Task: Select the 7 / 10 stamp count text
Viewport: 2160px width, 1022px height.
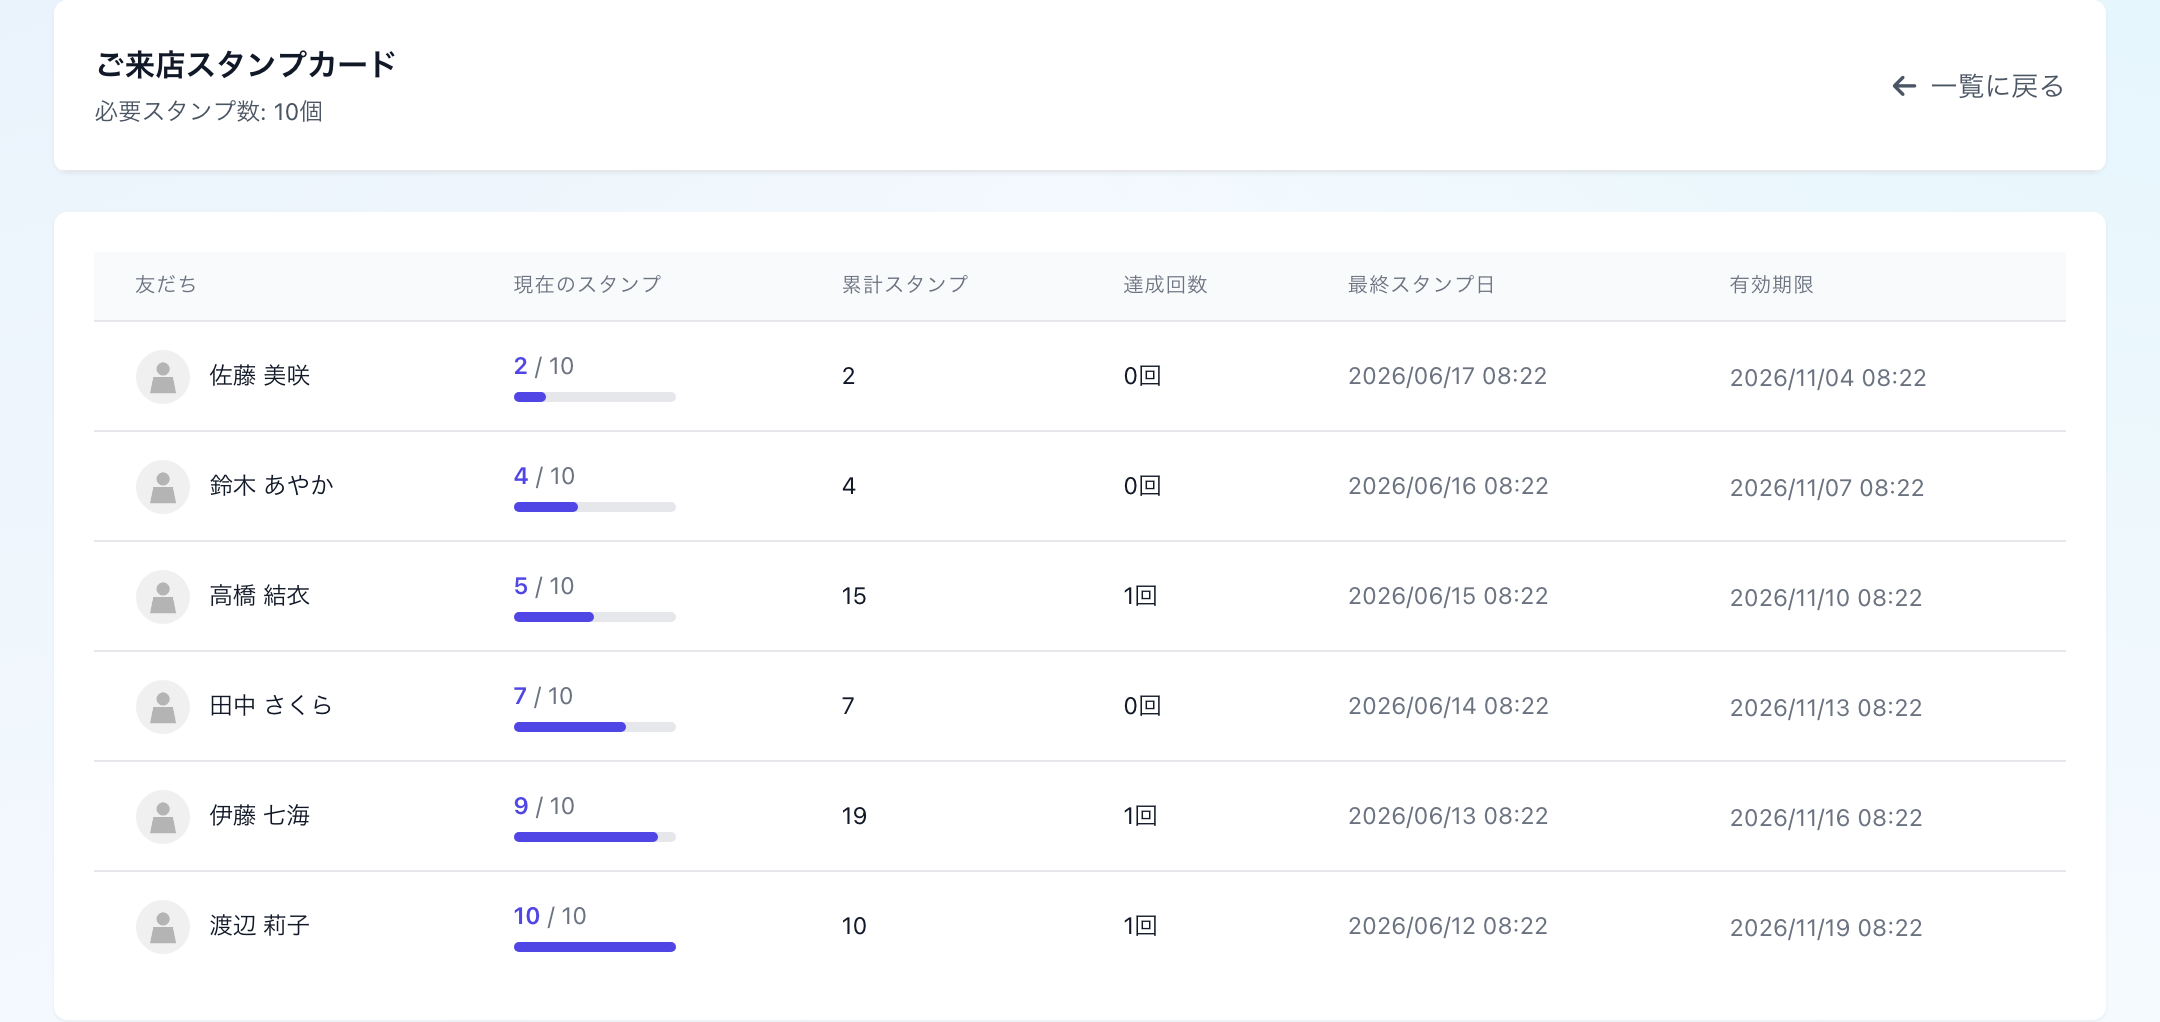Action: pyautogui.click(x=543, y=696)
